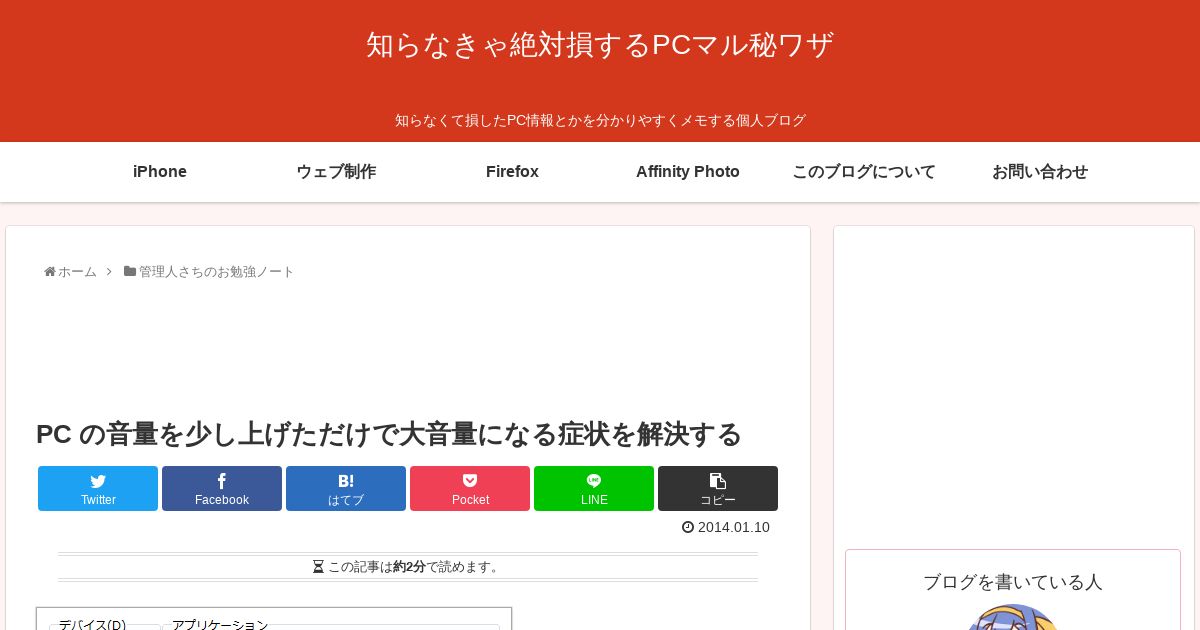Click the blog tagline under the title
Viewport: 1200px width, 630px height.
(x=600, y=120)
